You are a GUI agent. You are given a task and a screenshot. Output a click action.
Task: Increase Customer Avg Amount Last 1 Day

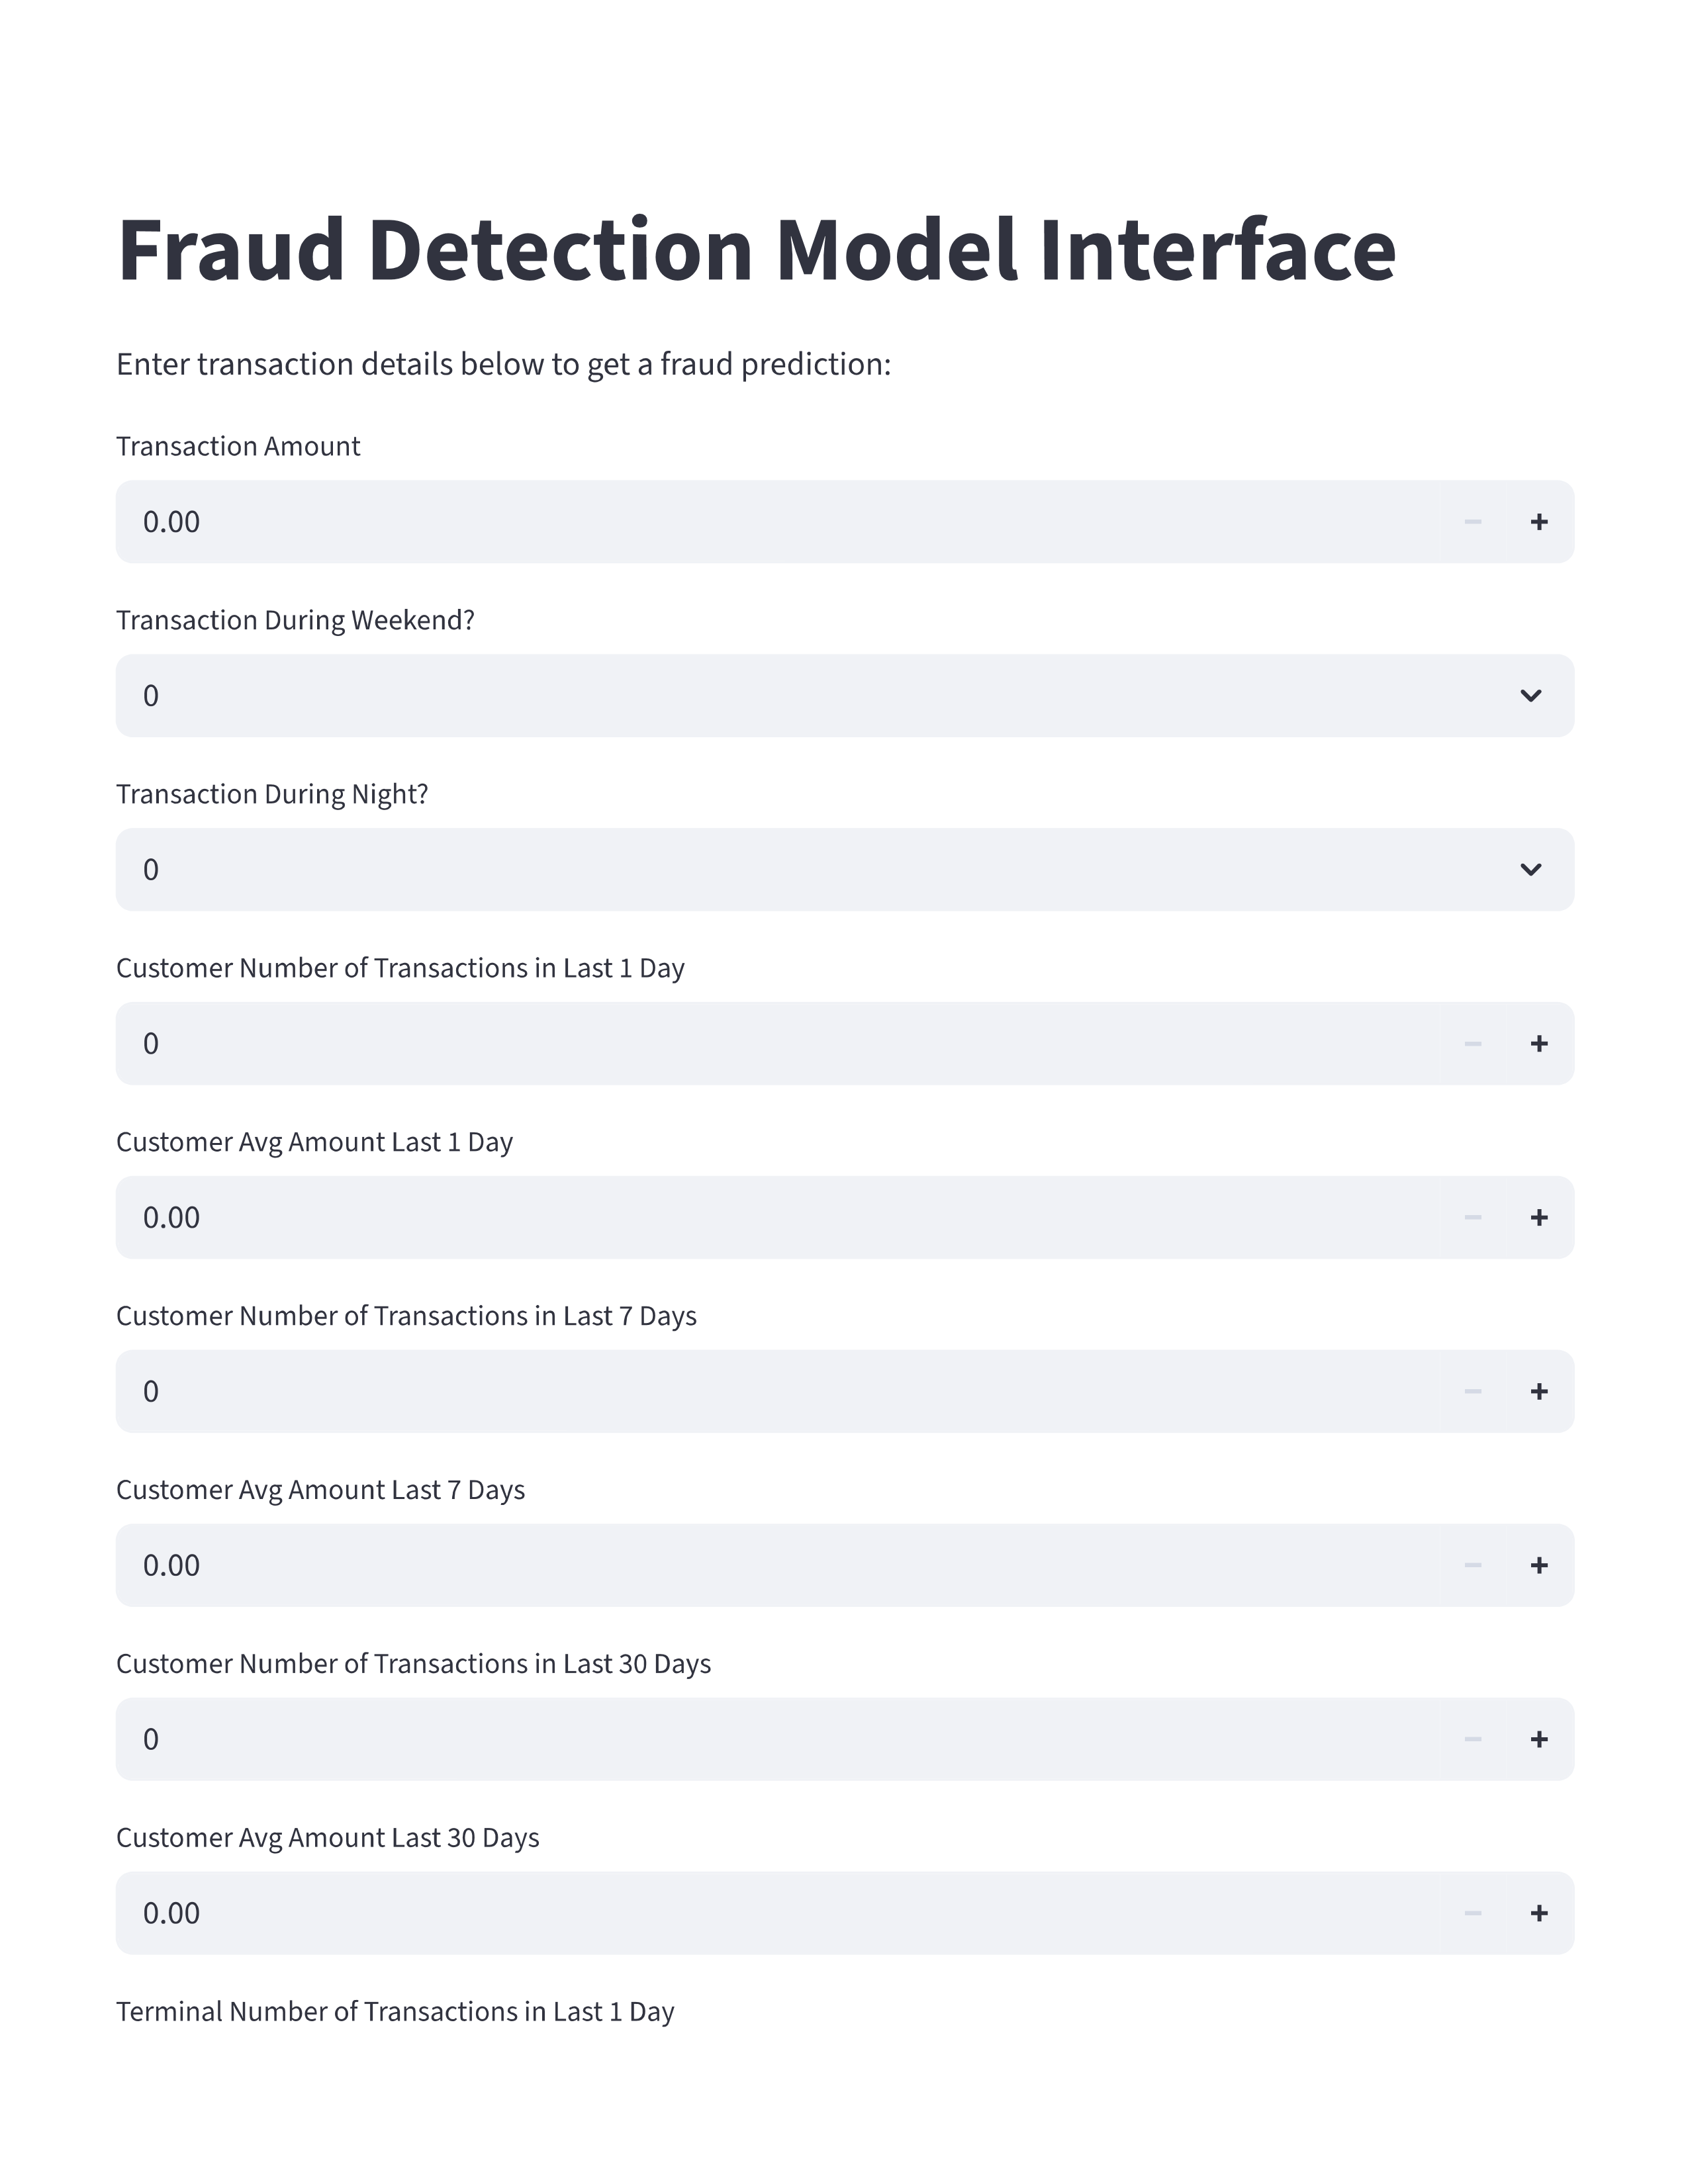coord(1539,1218)
